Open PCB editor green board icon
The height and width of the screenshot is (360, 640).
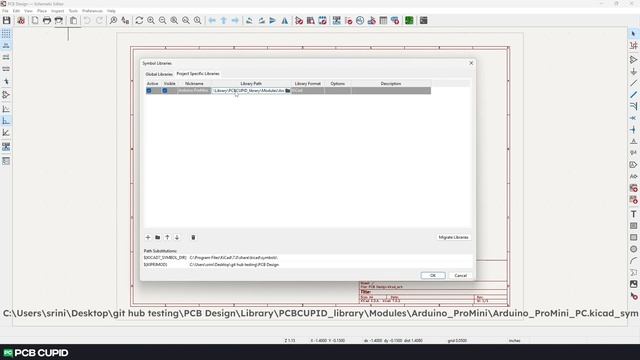click(x=409, y=20)
